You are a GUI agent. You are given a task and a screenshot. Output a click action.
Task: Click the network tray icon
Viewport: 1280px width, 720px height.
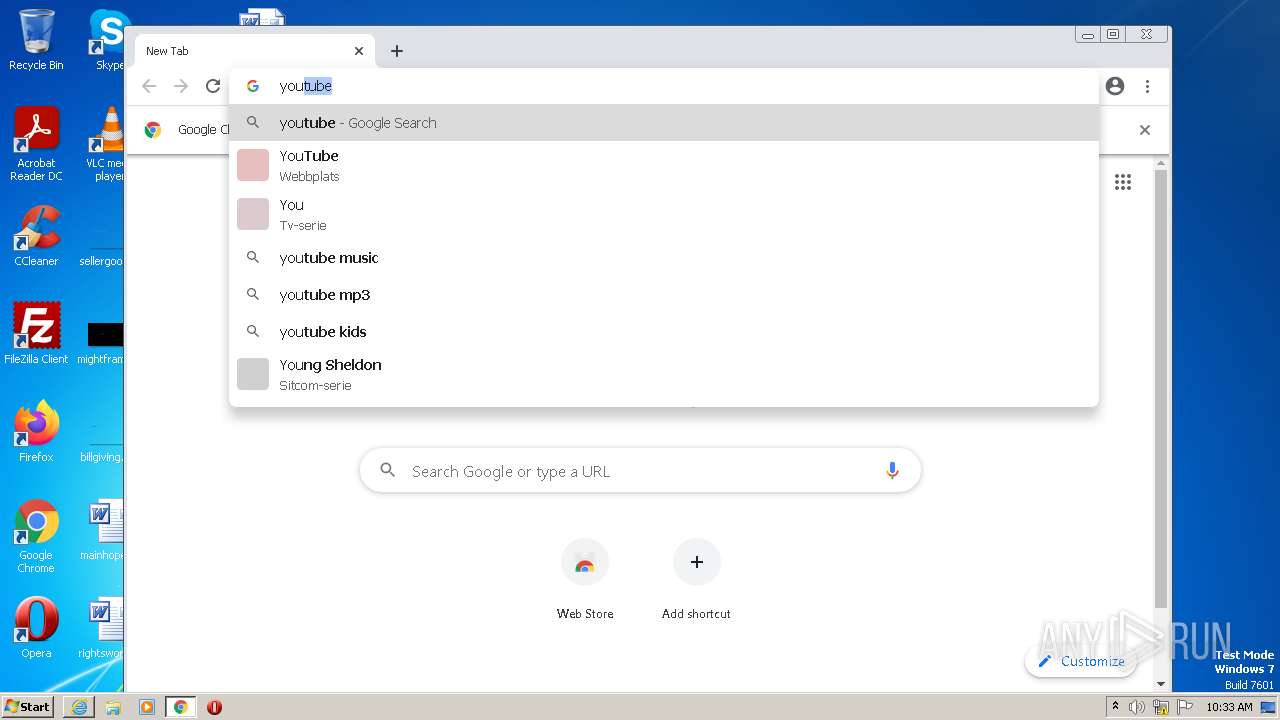(x=1160, y=707)
